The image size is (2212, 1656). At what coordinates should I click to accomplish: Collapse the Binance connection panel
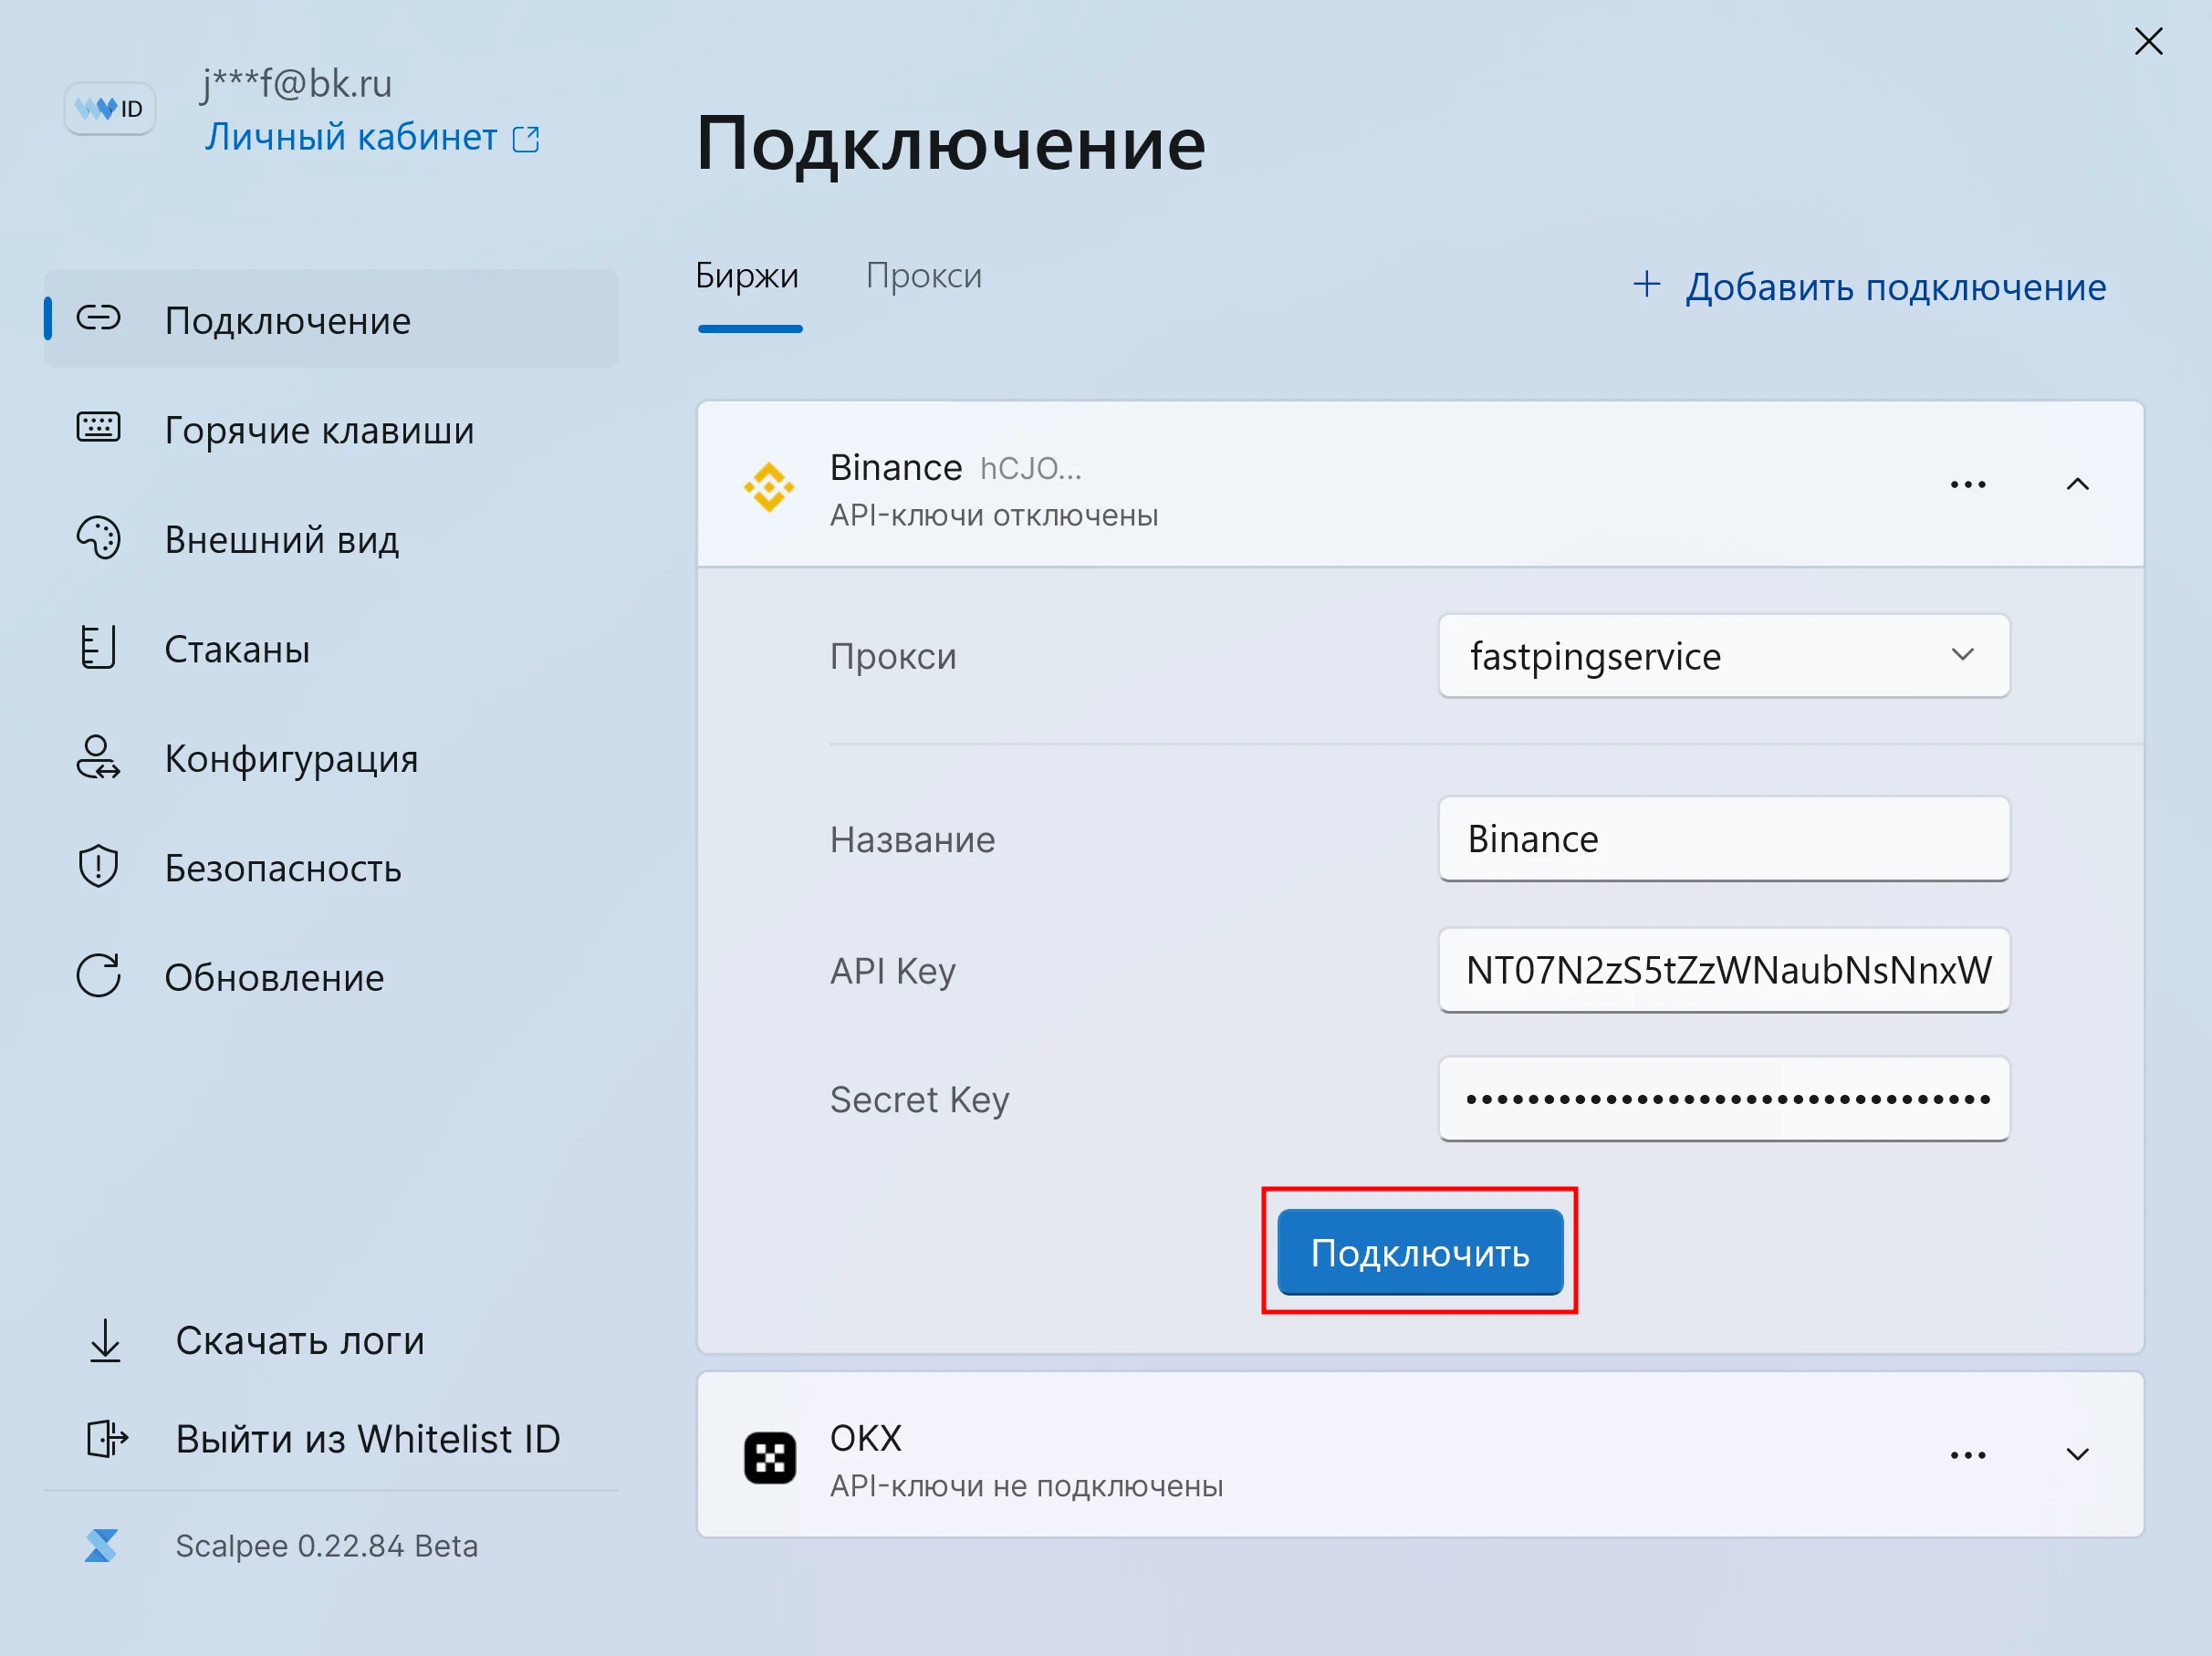coord(2077,485)
